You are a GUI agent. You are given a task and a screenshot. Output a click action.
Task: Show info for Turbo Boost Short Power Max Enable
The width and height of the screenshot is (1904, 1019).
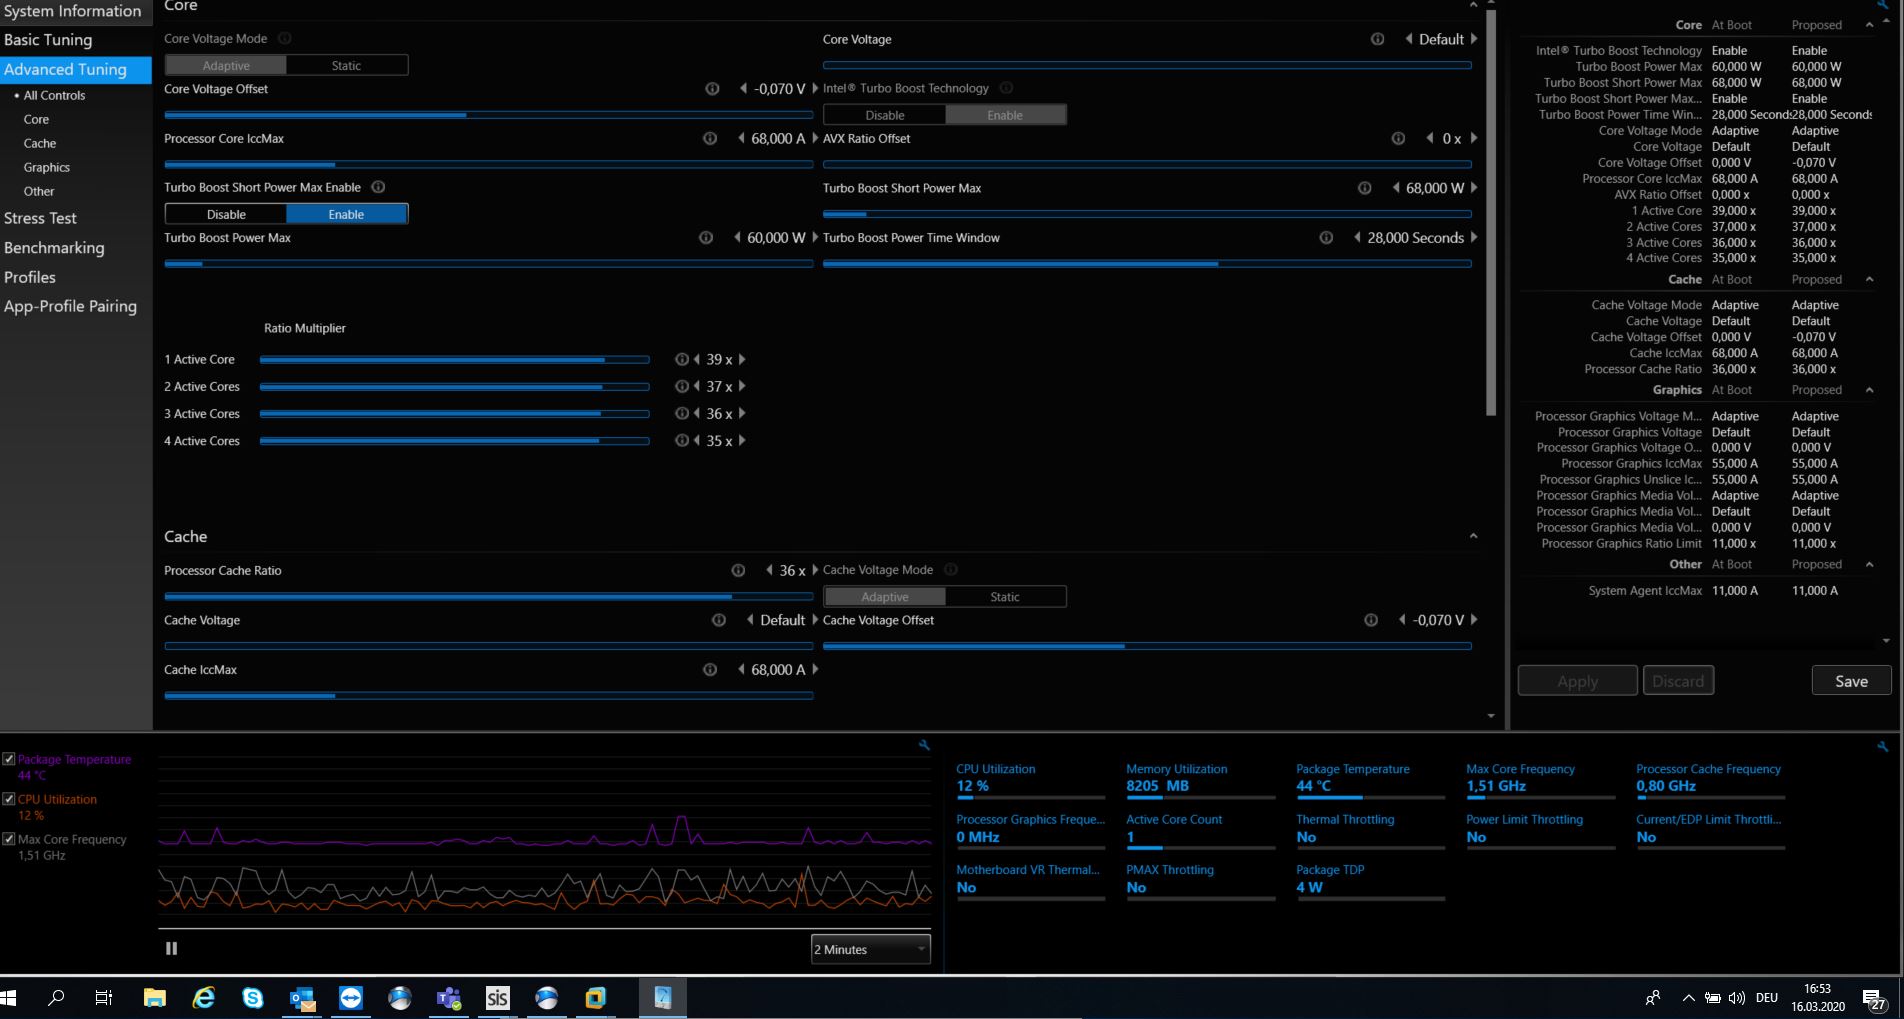(378, 187)
